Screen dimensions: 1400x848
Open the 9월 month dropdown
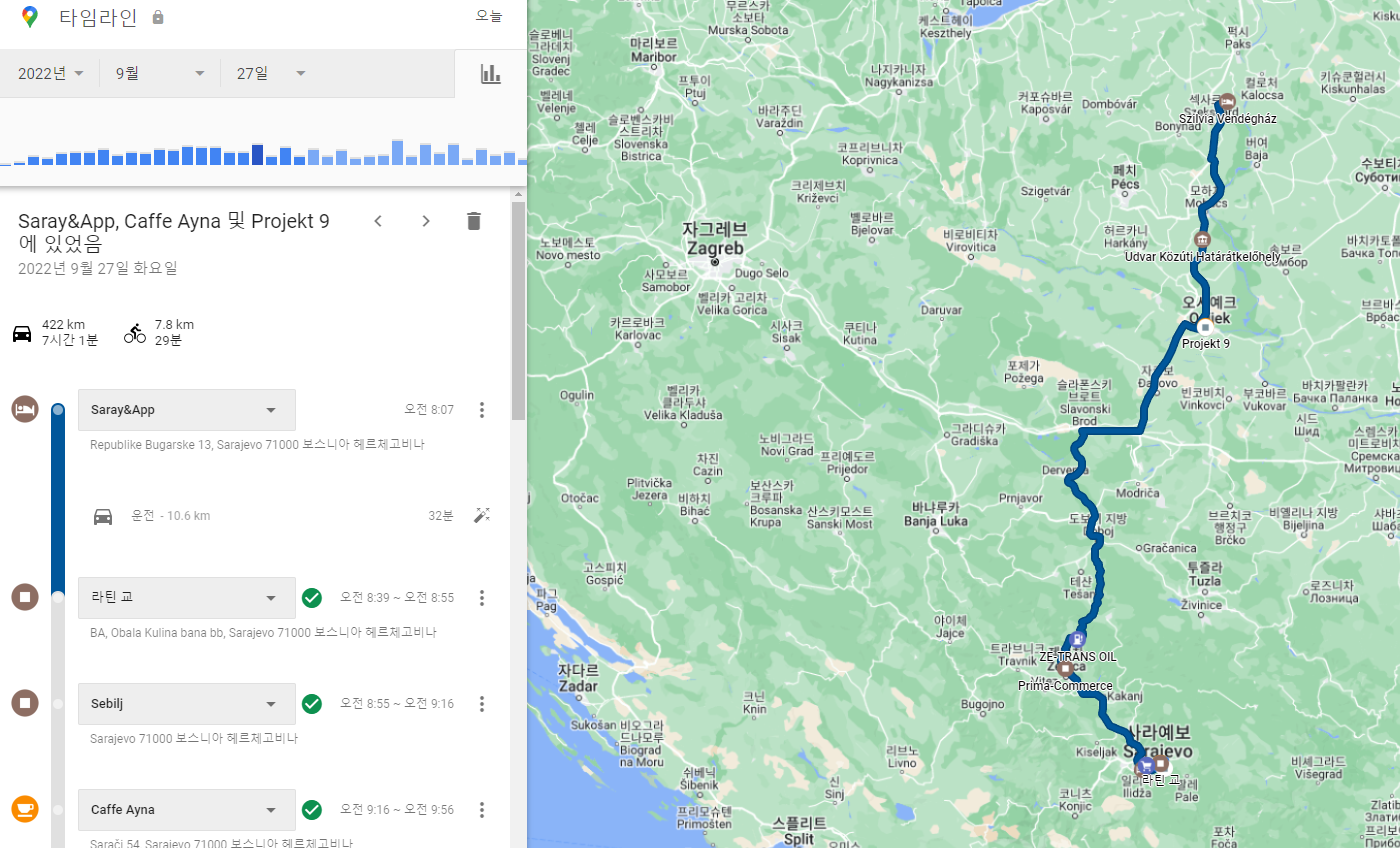pos(160,73)
